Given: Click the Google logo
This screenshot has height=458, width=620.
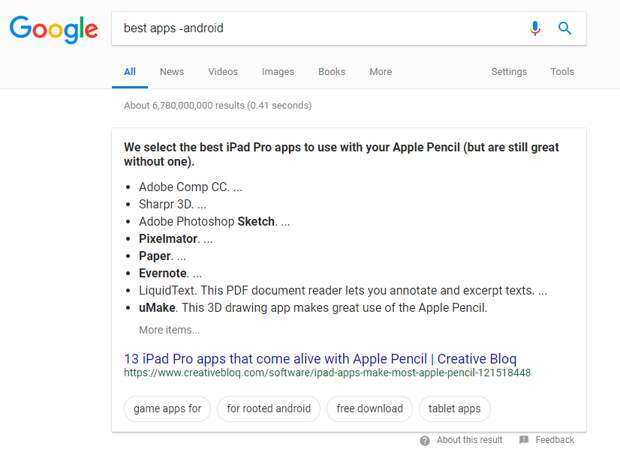Looking at the screenshot, I should pyautogui.click(x=54, y=29).
